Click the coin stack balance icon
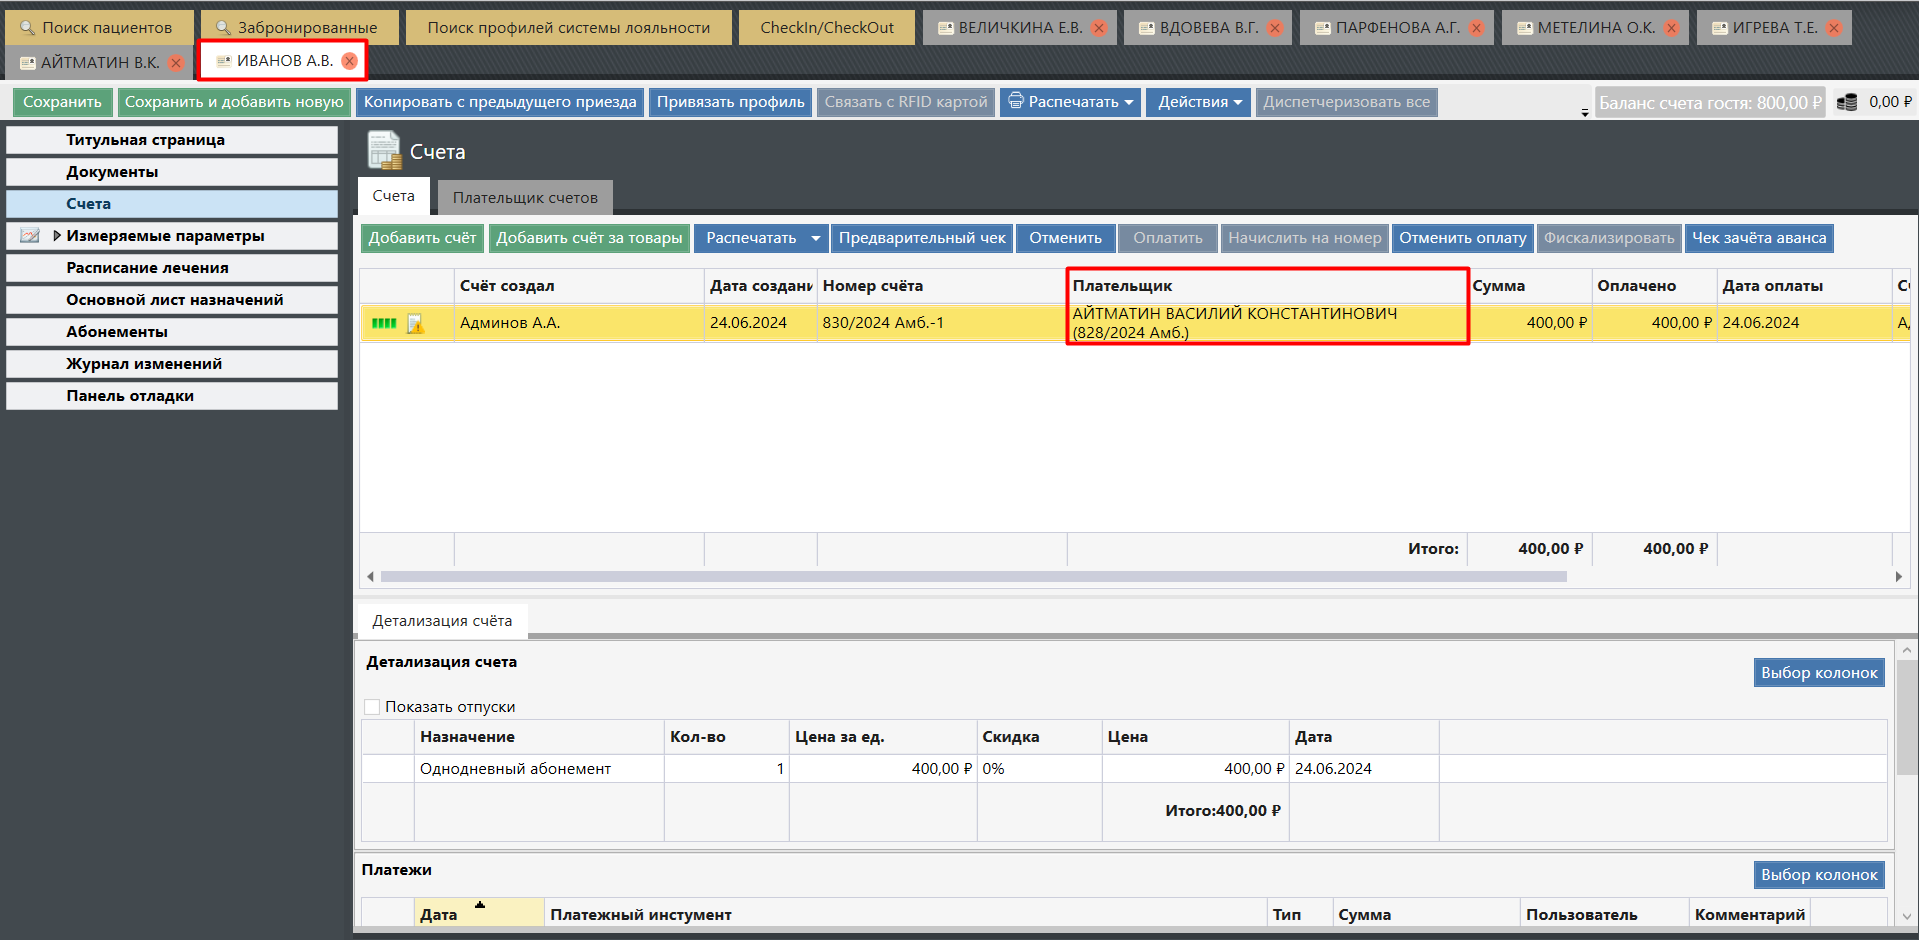Screen dimensions: 1919x940 coord(1847,102)
